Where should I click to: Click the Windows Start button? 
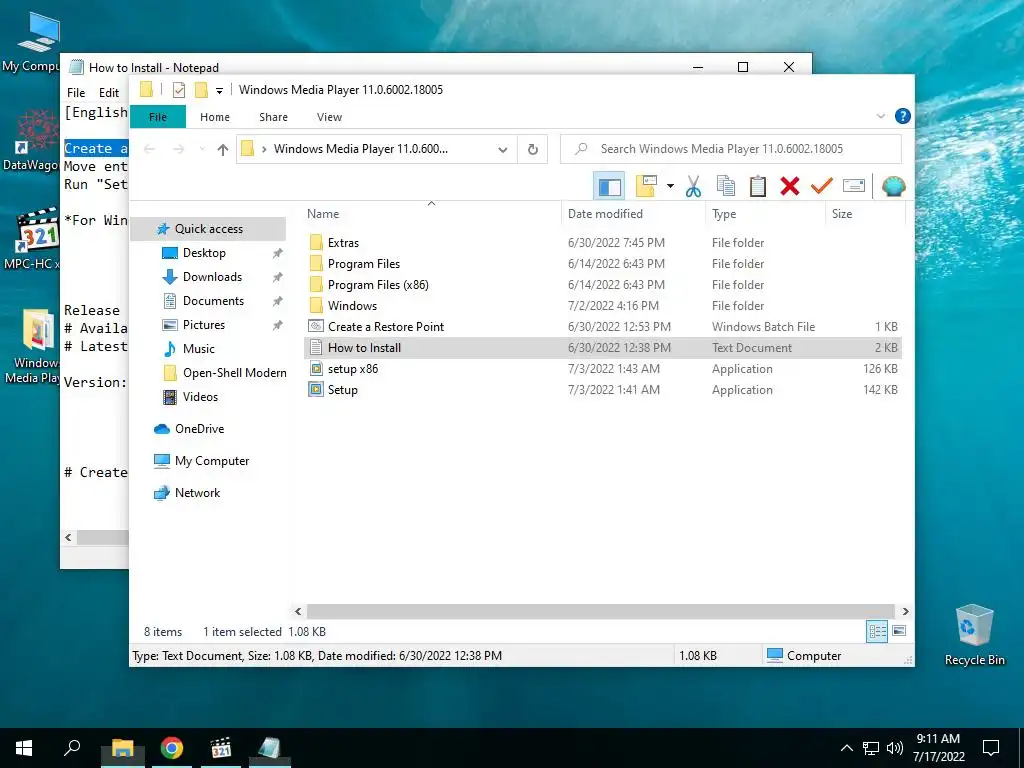pyautogui.click(x=24, y=748)
